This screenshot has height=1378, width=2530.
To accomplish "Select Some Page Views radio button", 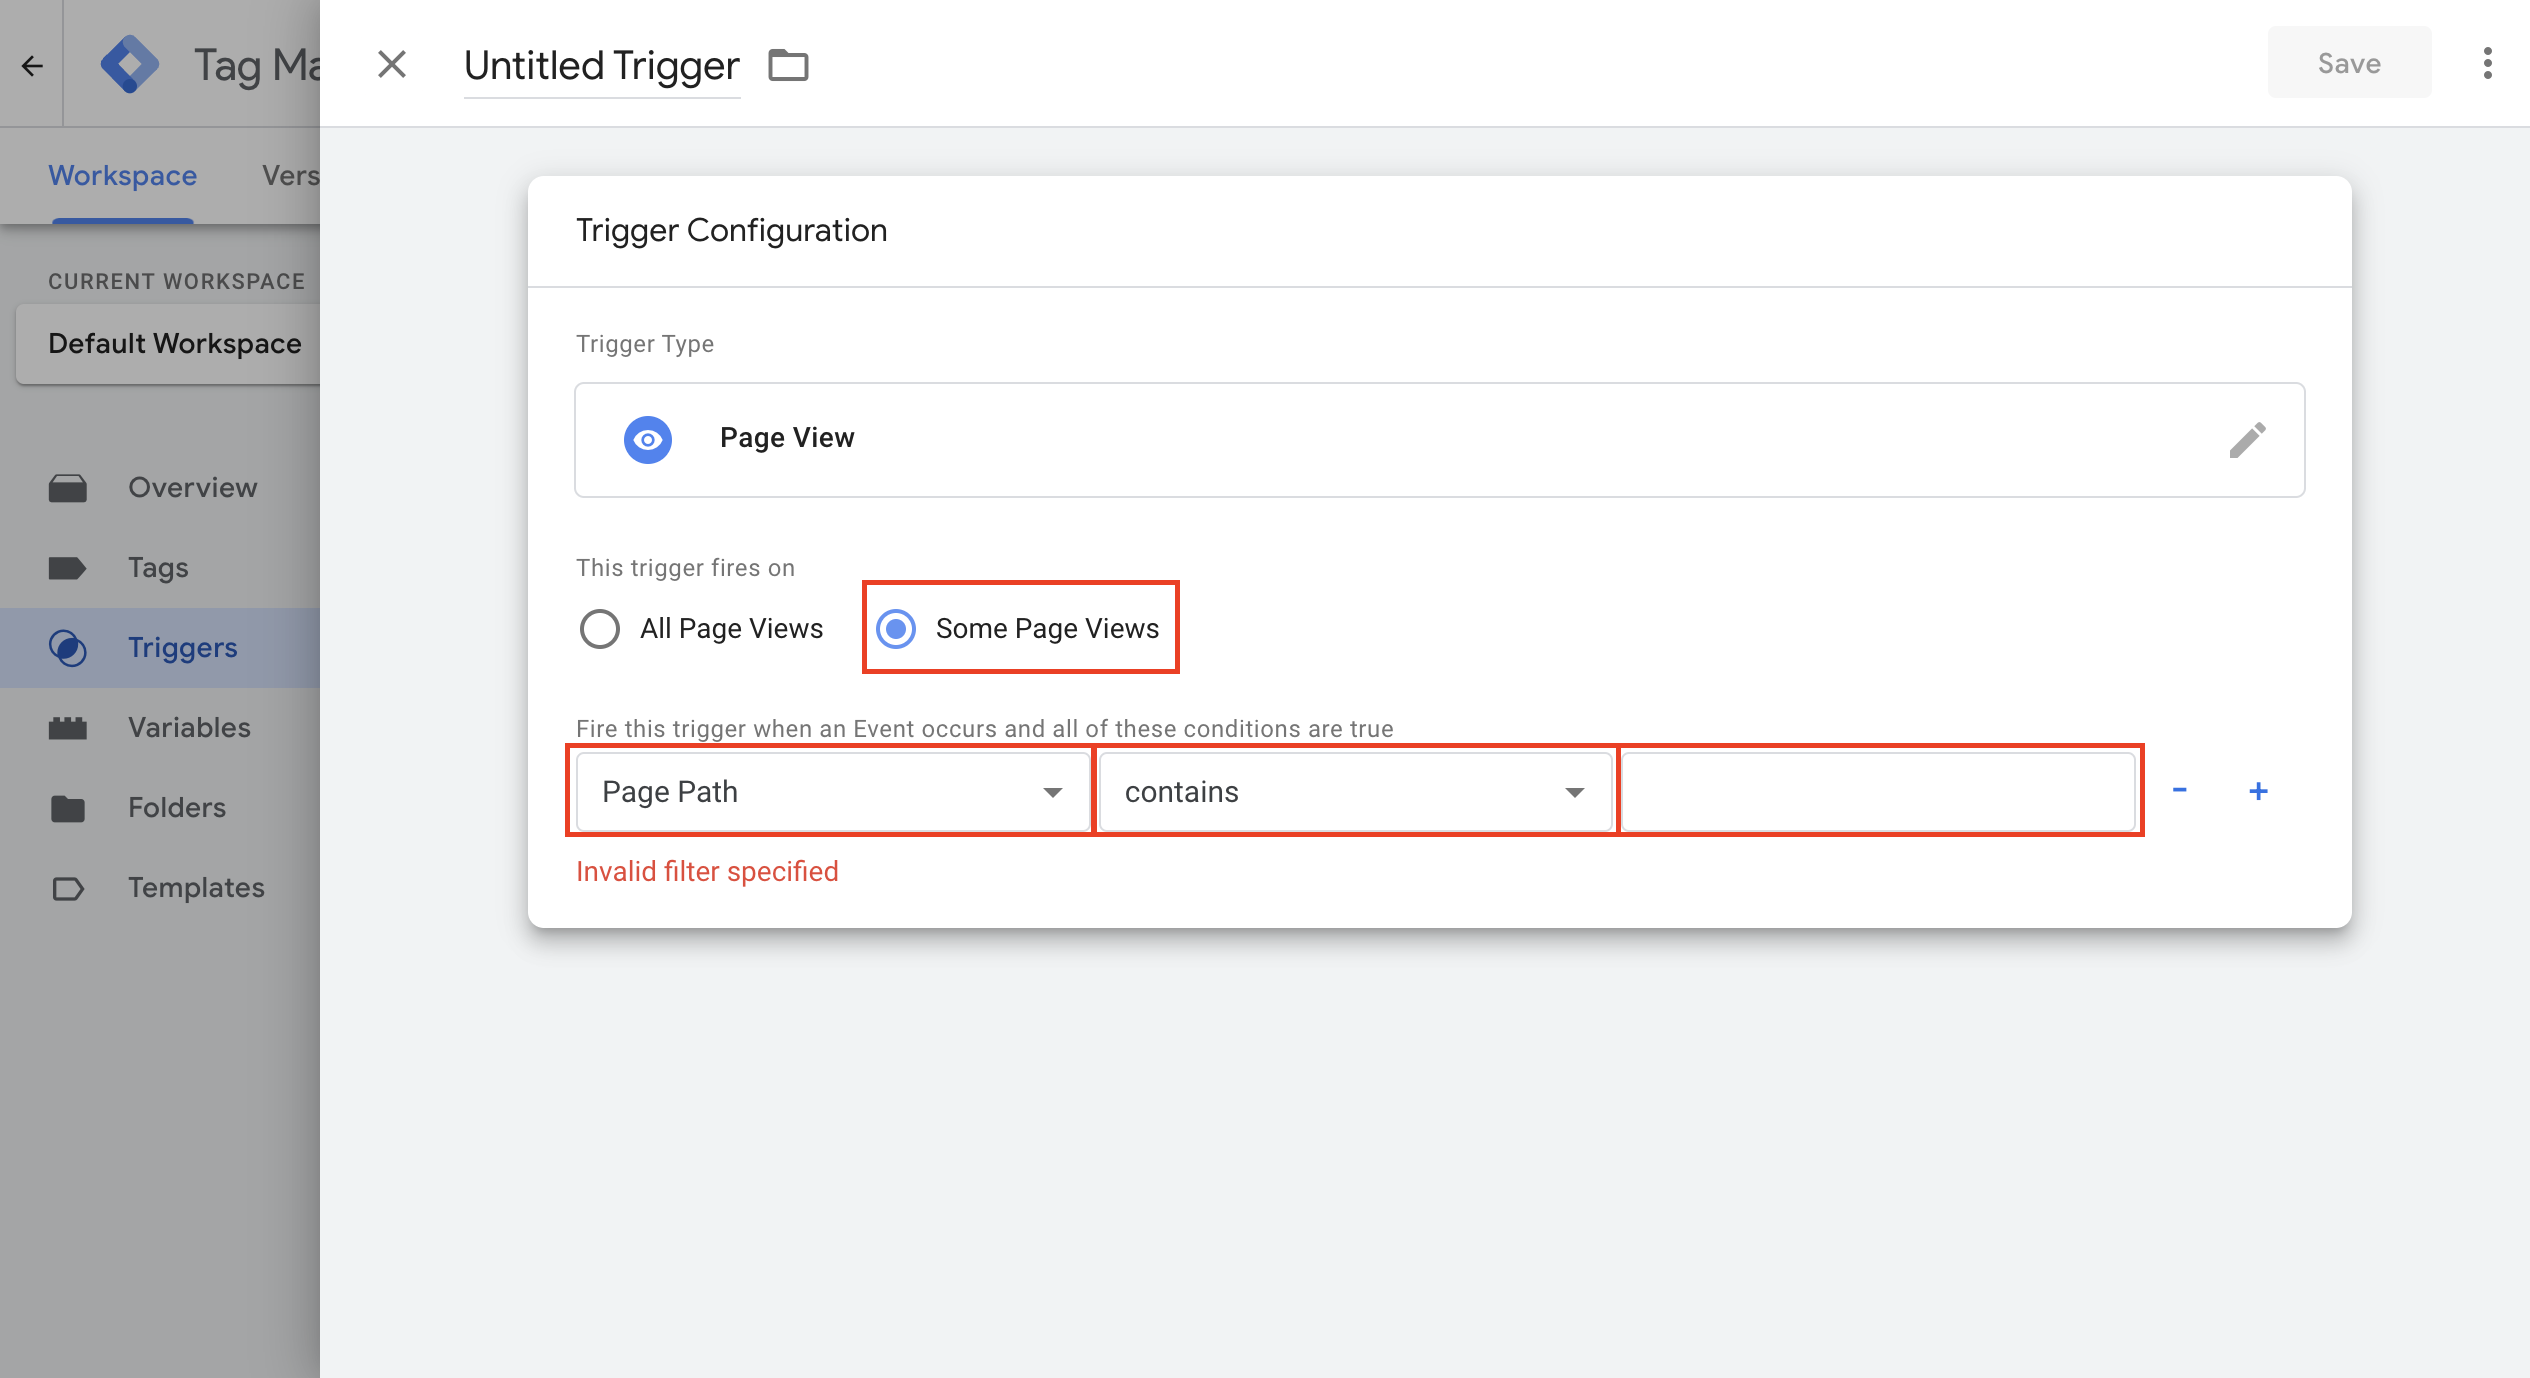I will click(x=896, y=629).
